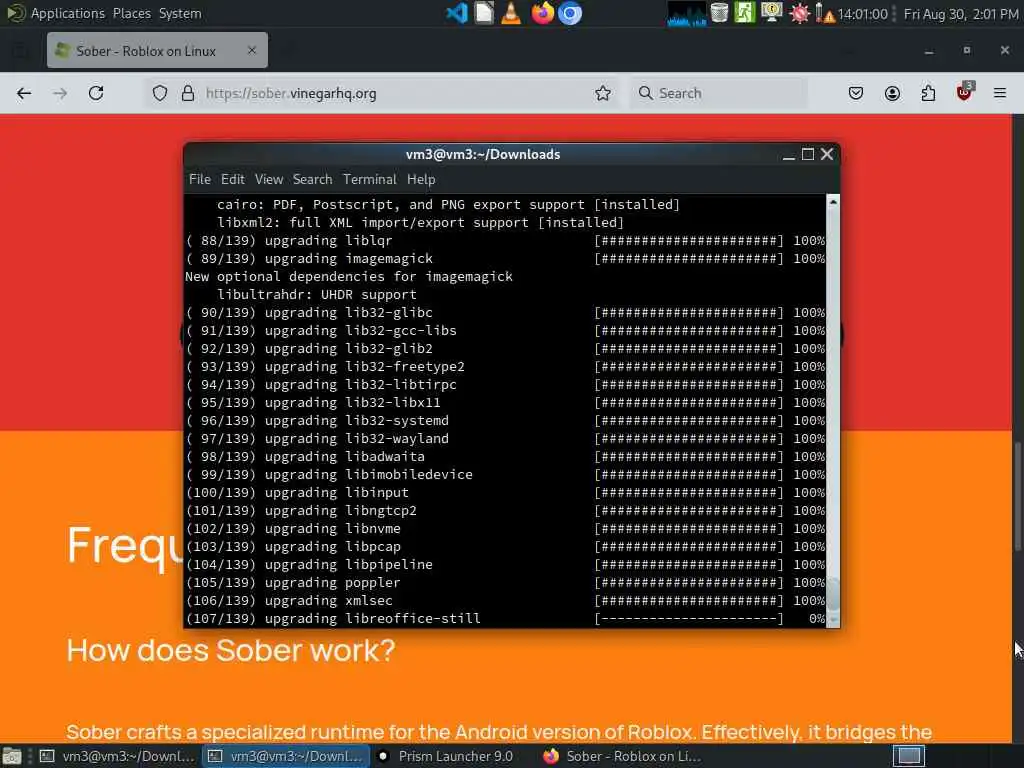Click the Firefox Search box
Screen dimensions: 1024x768
tap(718, 93)
